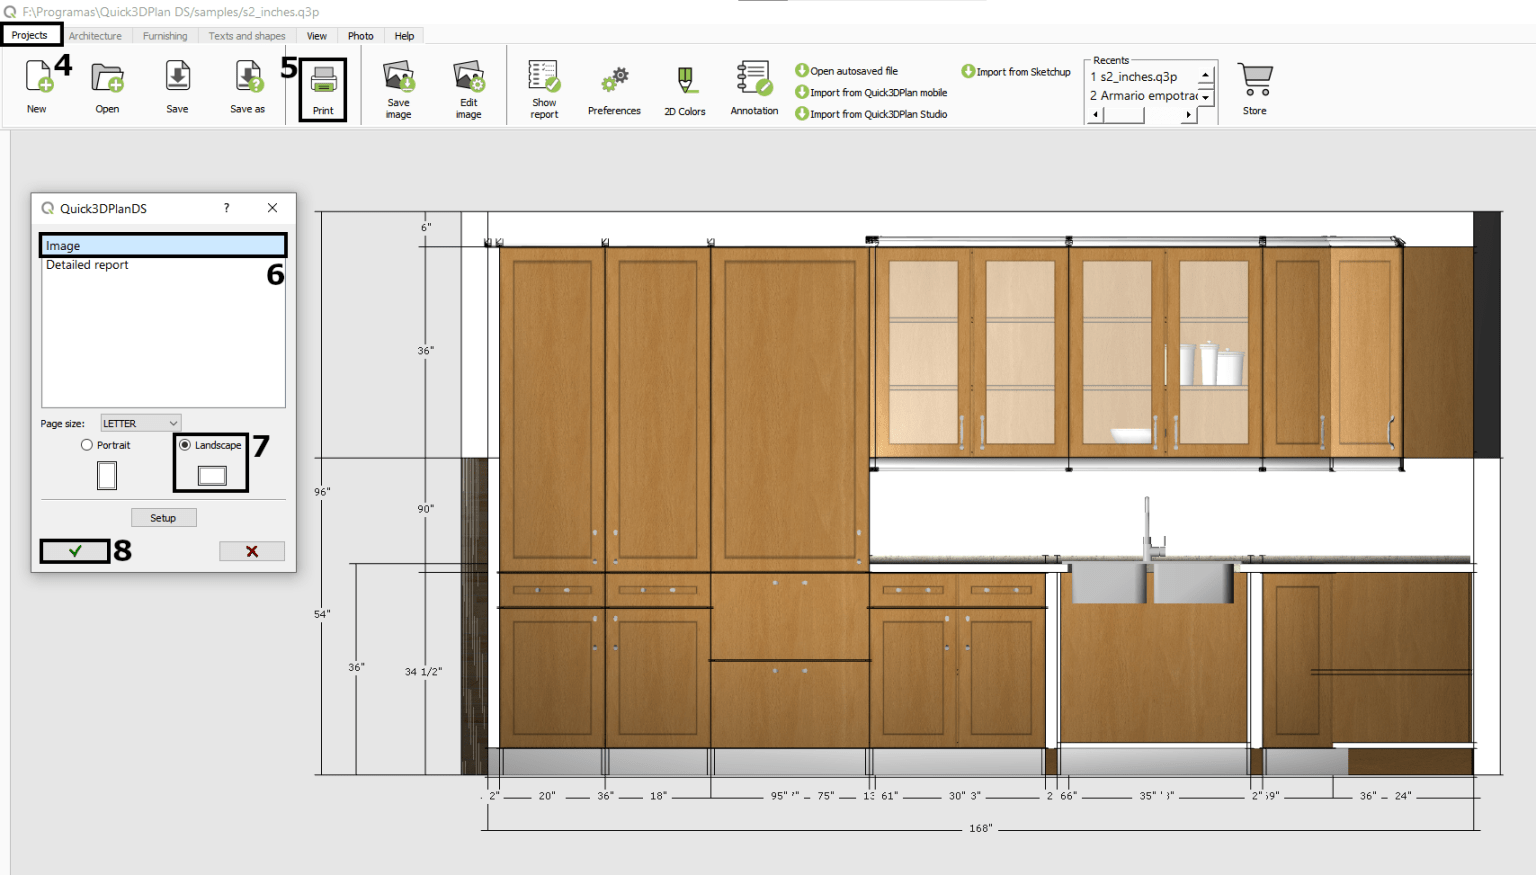Open the Photo menu
Screen dimensions: 1536x875
(x=360, y=35)
